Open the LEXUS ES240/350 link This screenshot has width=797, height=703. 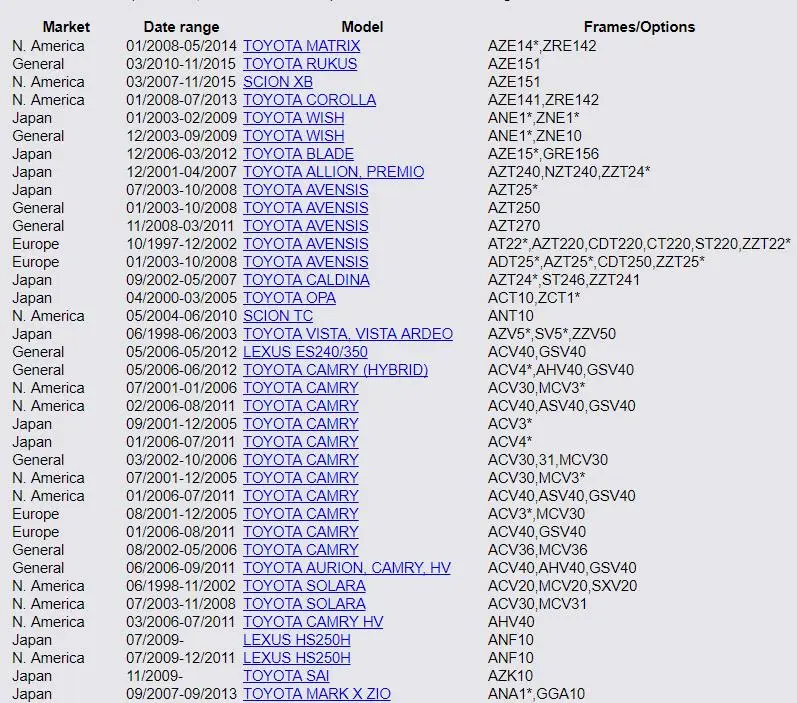click(x=305, y=352)
